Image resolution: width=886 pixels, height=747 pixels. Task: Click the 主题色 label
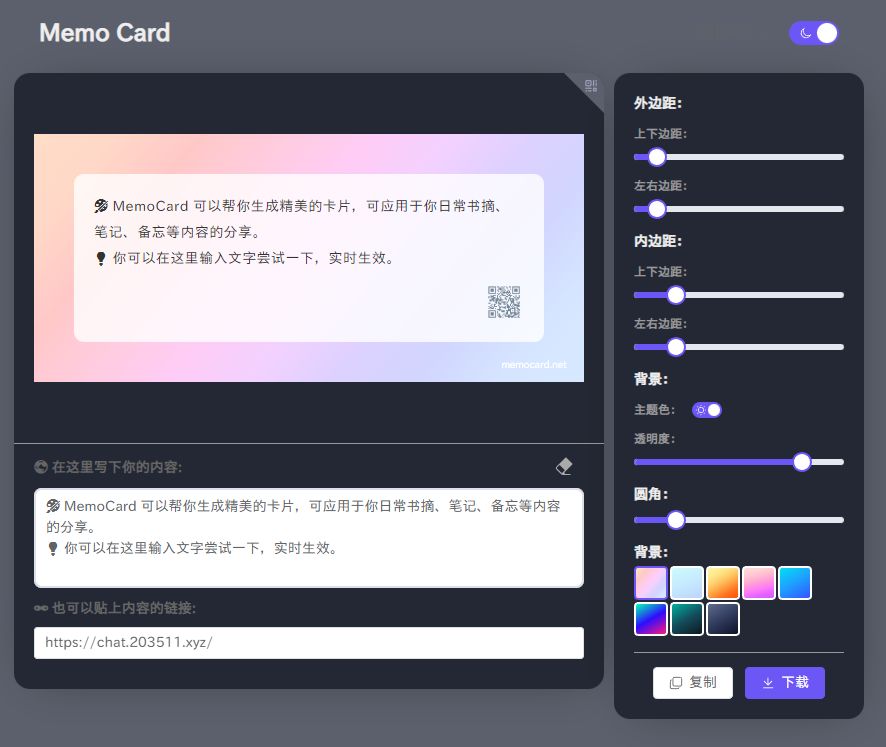654,410
